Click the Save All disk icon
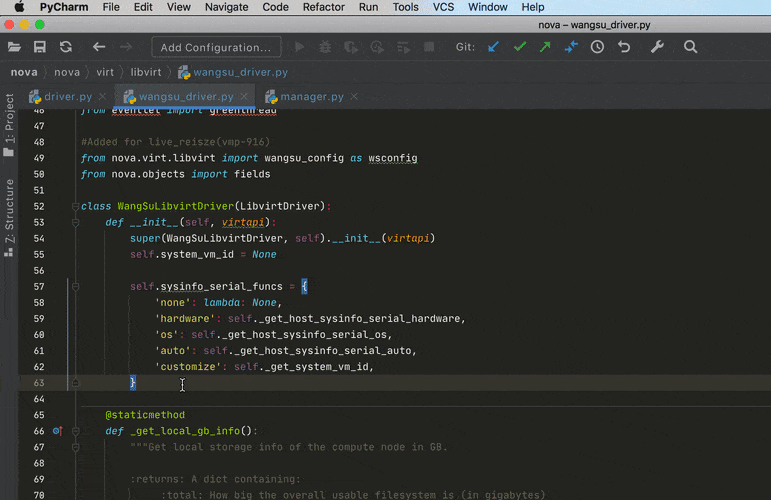 (x=40, y=47)
